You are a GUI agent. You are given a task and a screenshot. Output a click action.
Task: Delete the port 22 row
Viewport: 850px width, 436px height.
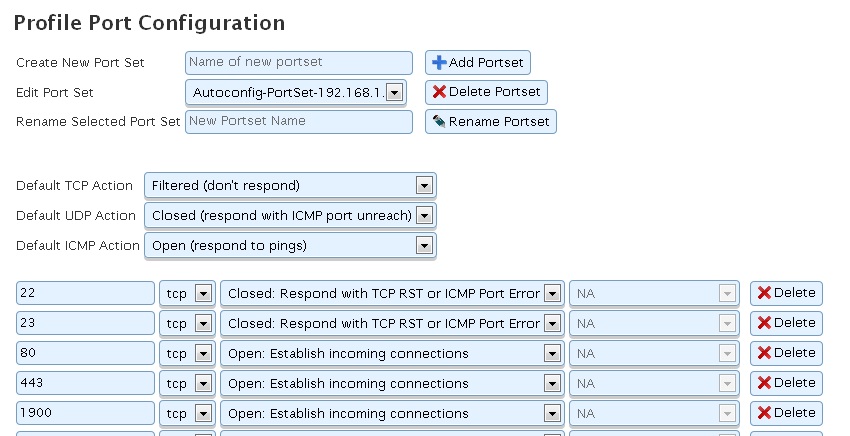[x=786, y=293]
